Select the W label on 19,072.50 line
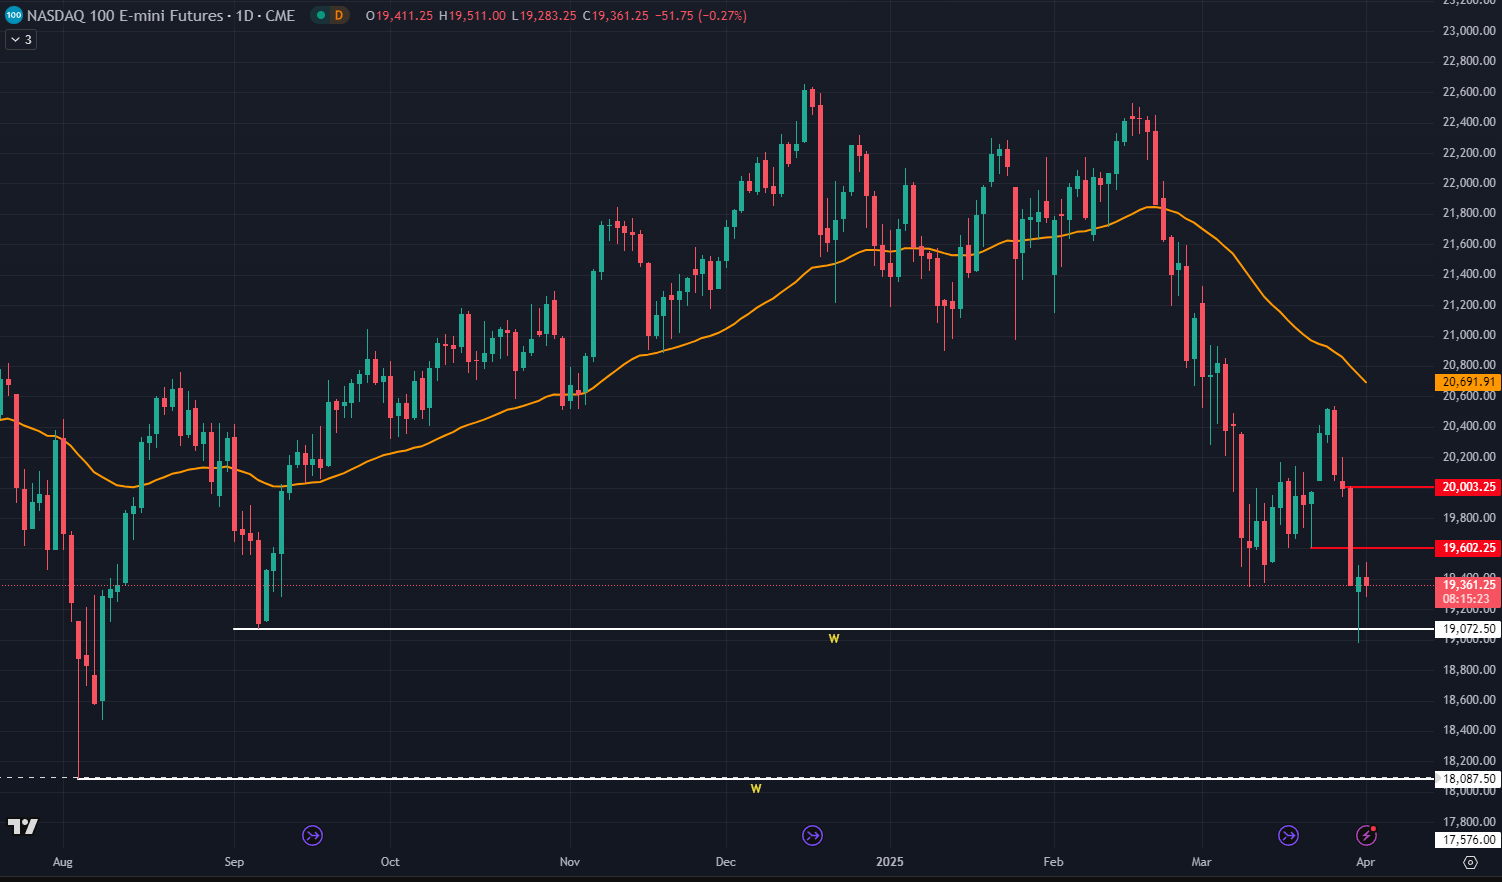 834,638
